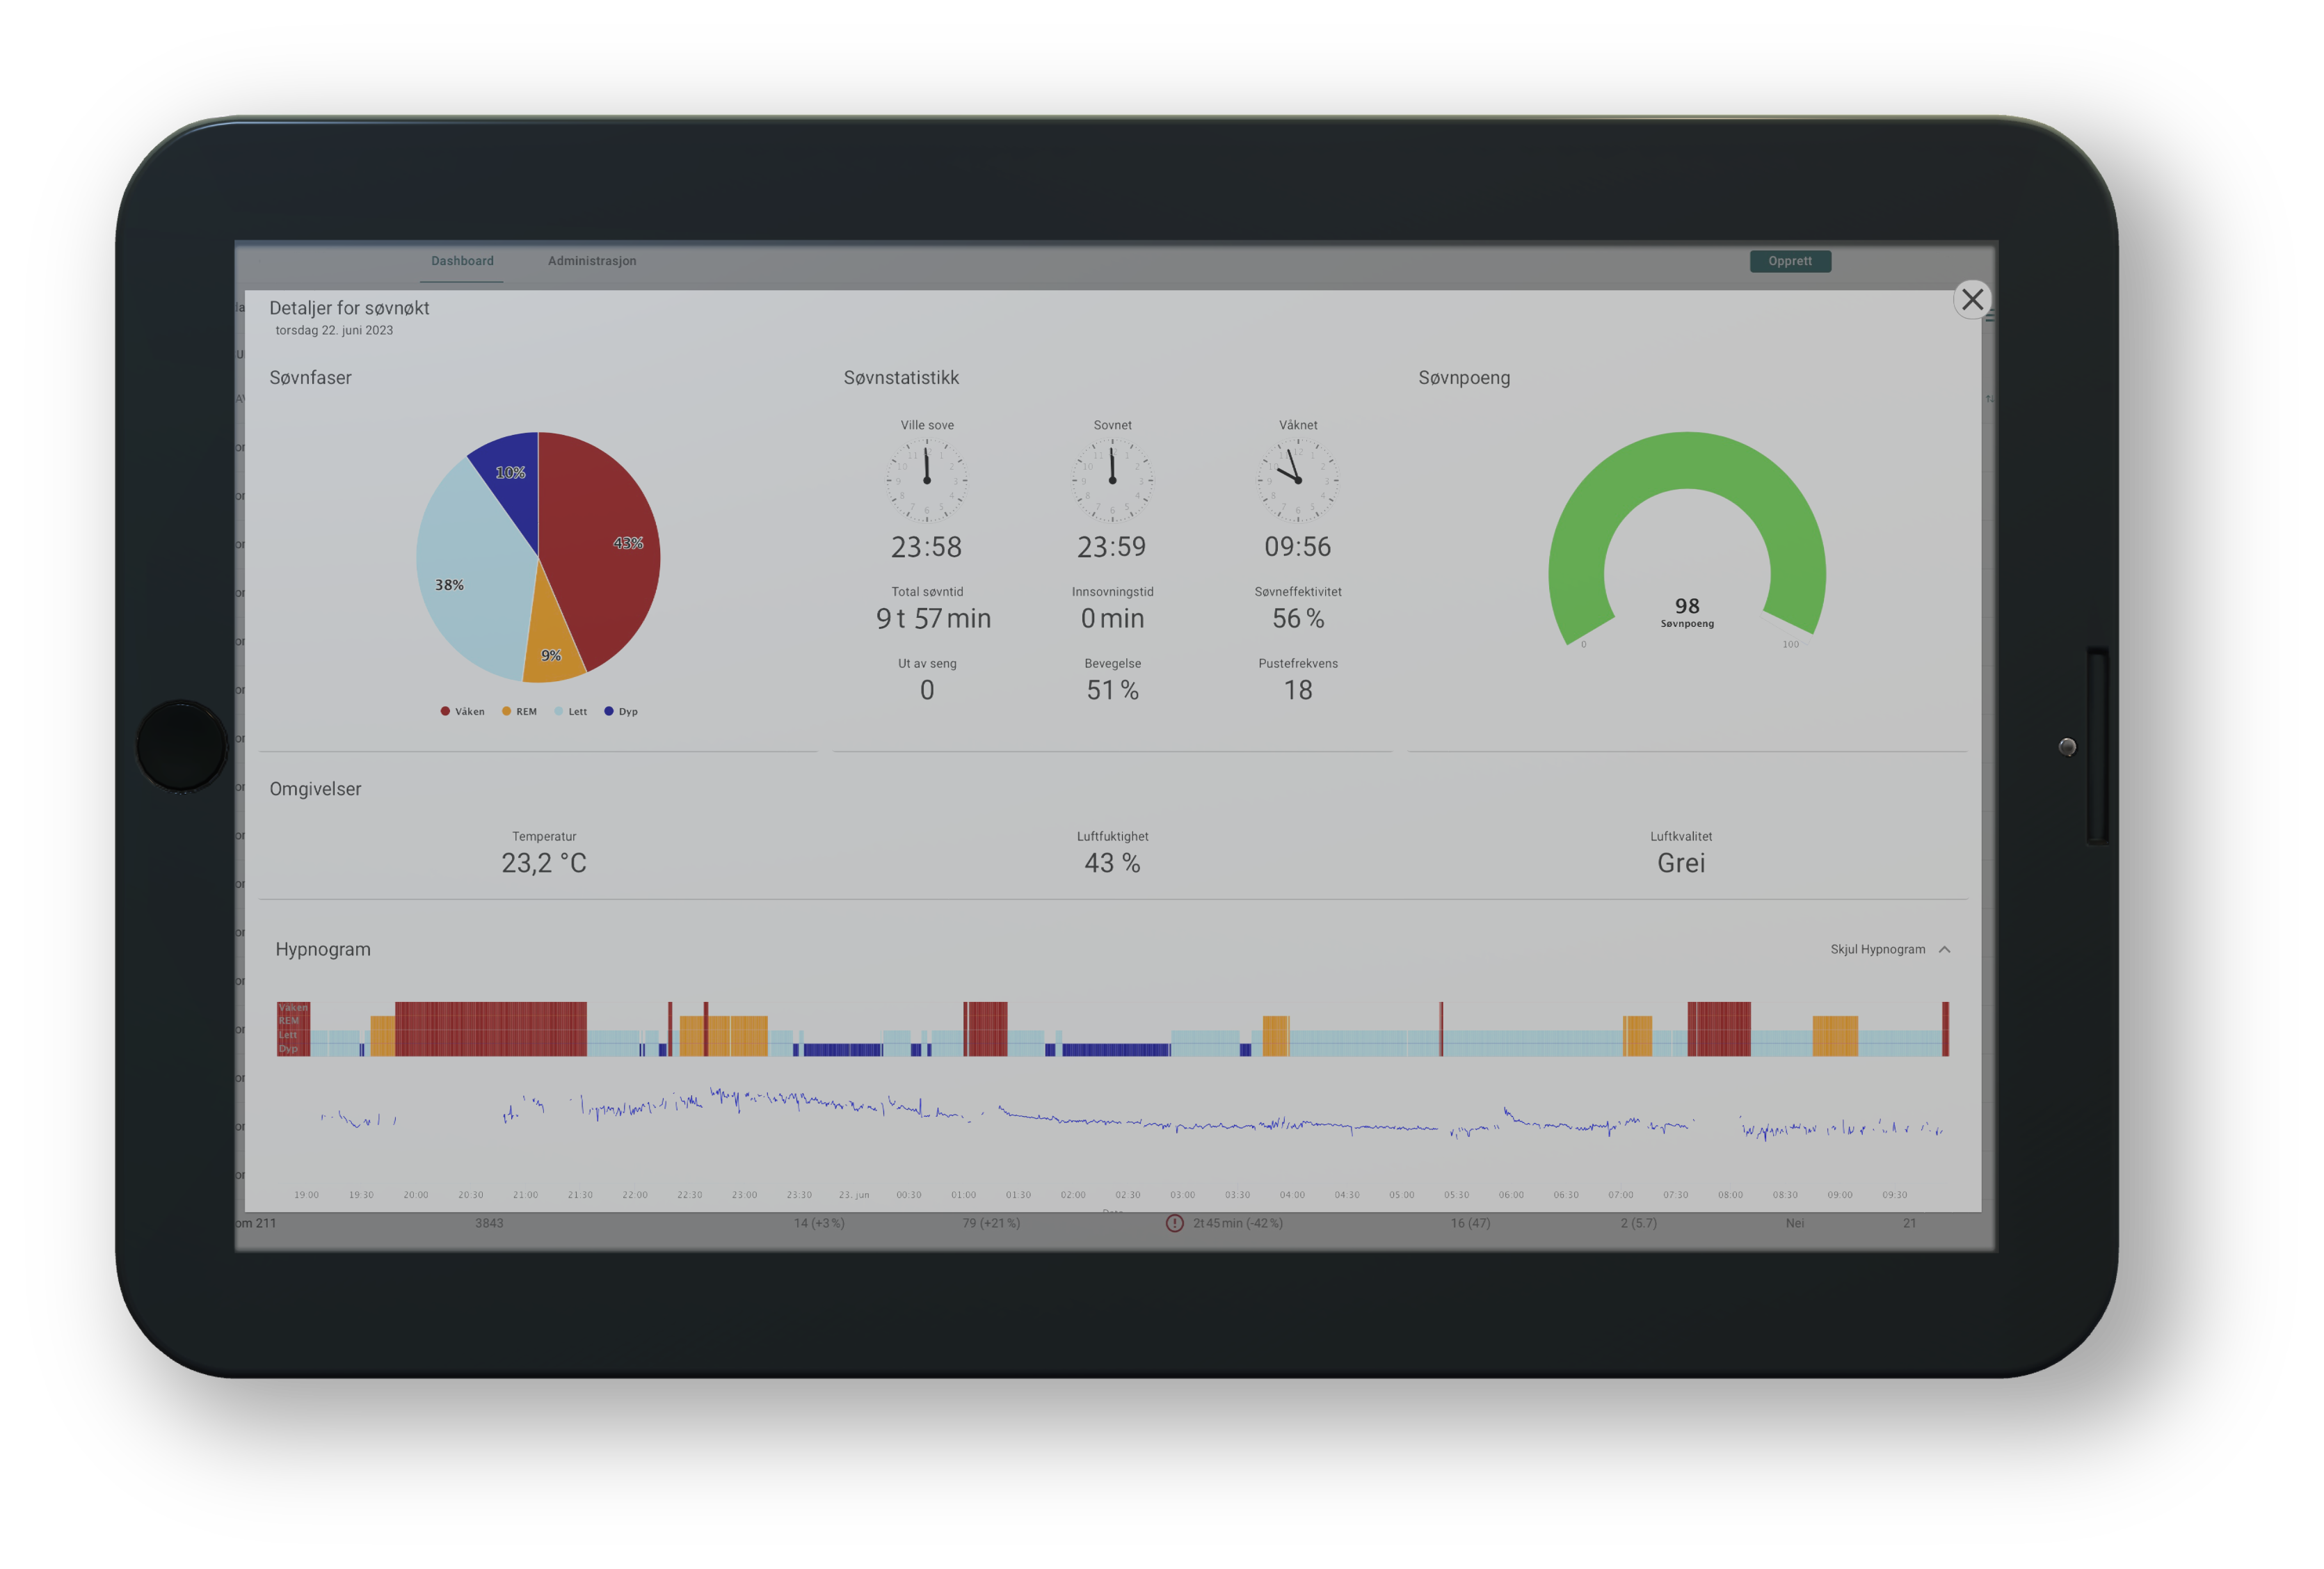Click the 23. jun label on the time axis

(x=853, y=1195)
